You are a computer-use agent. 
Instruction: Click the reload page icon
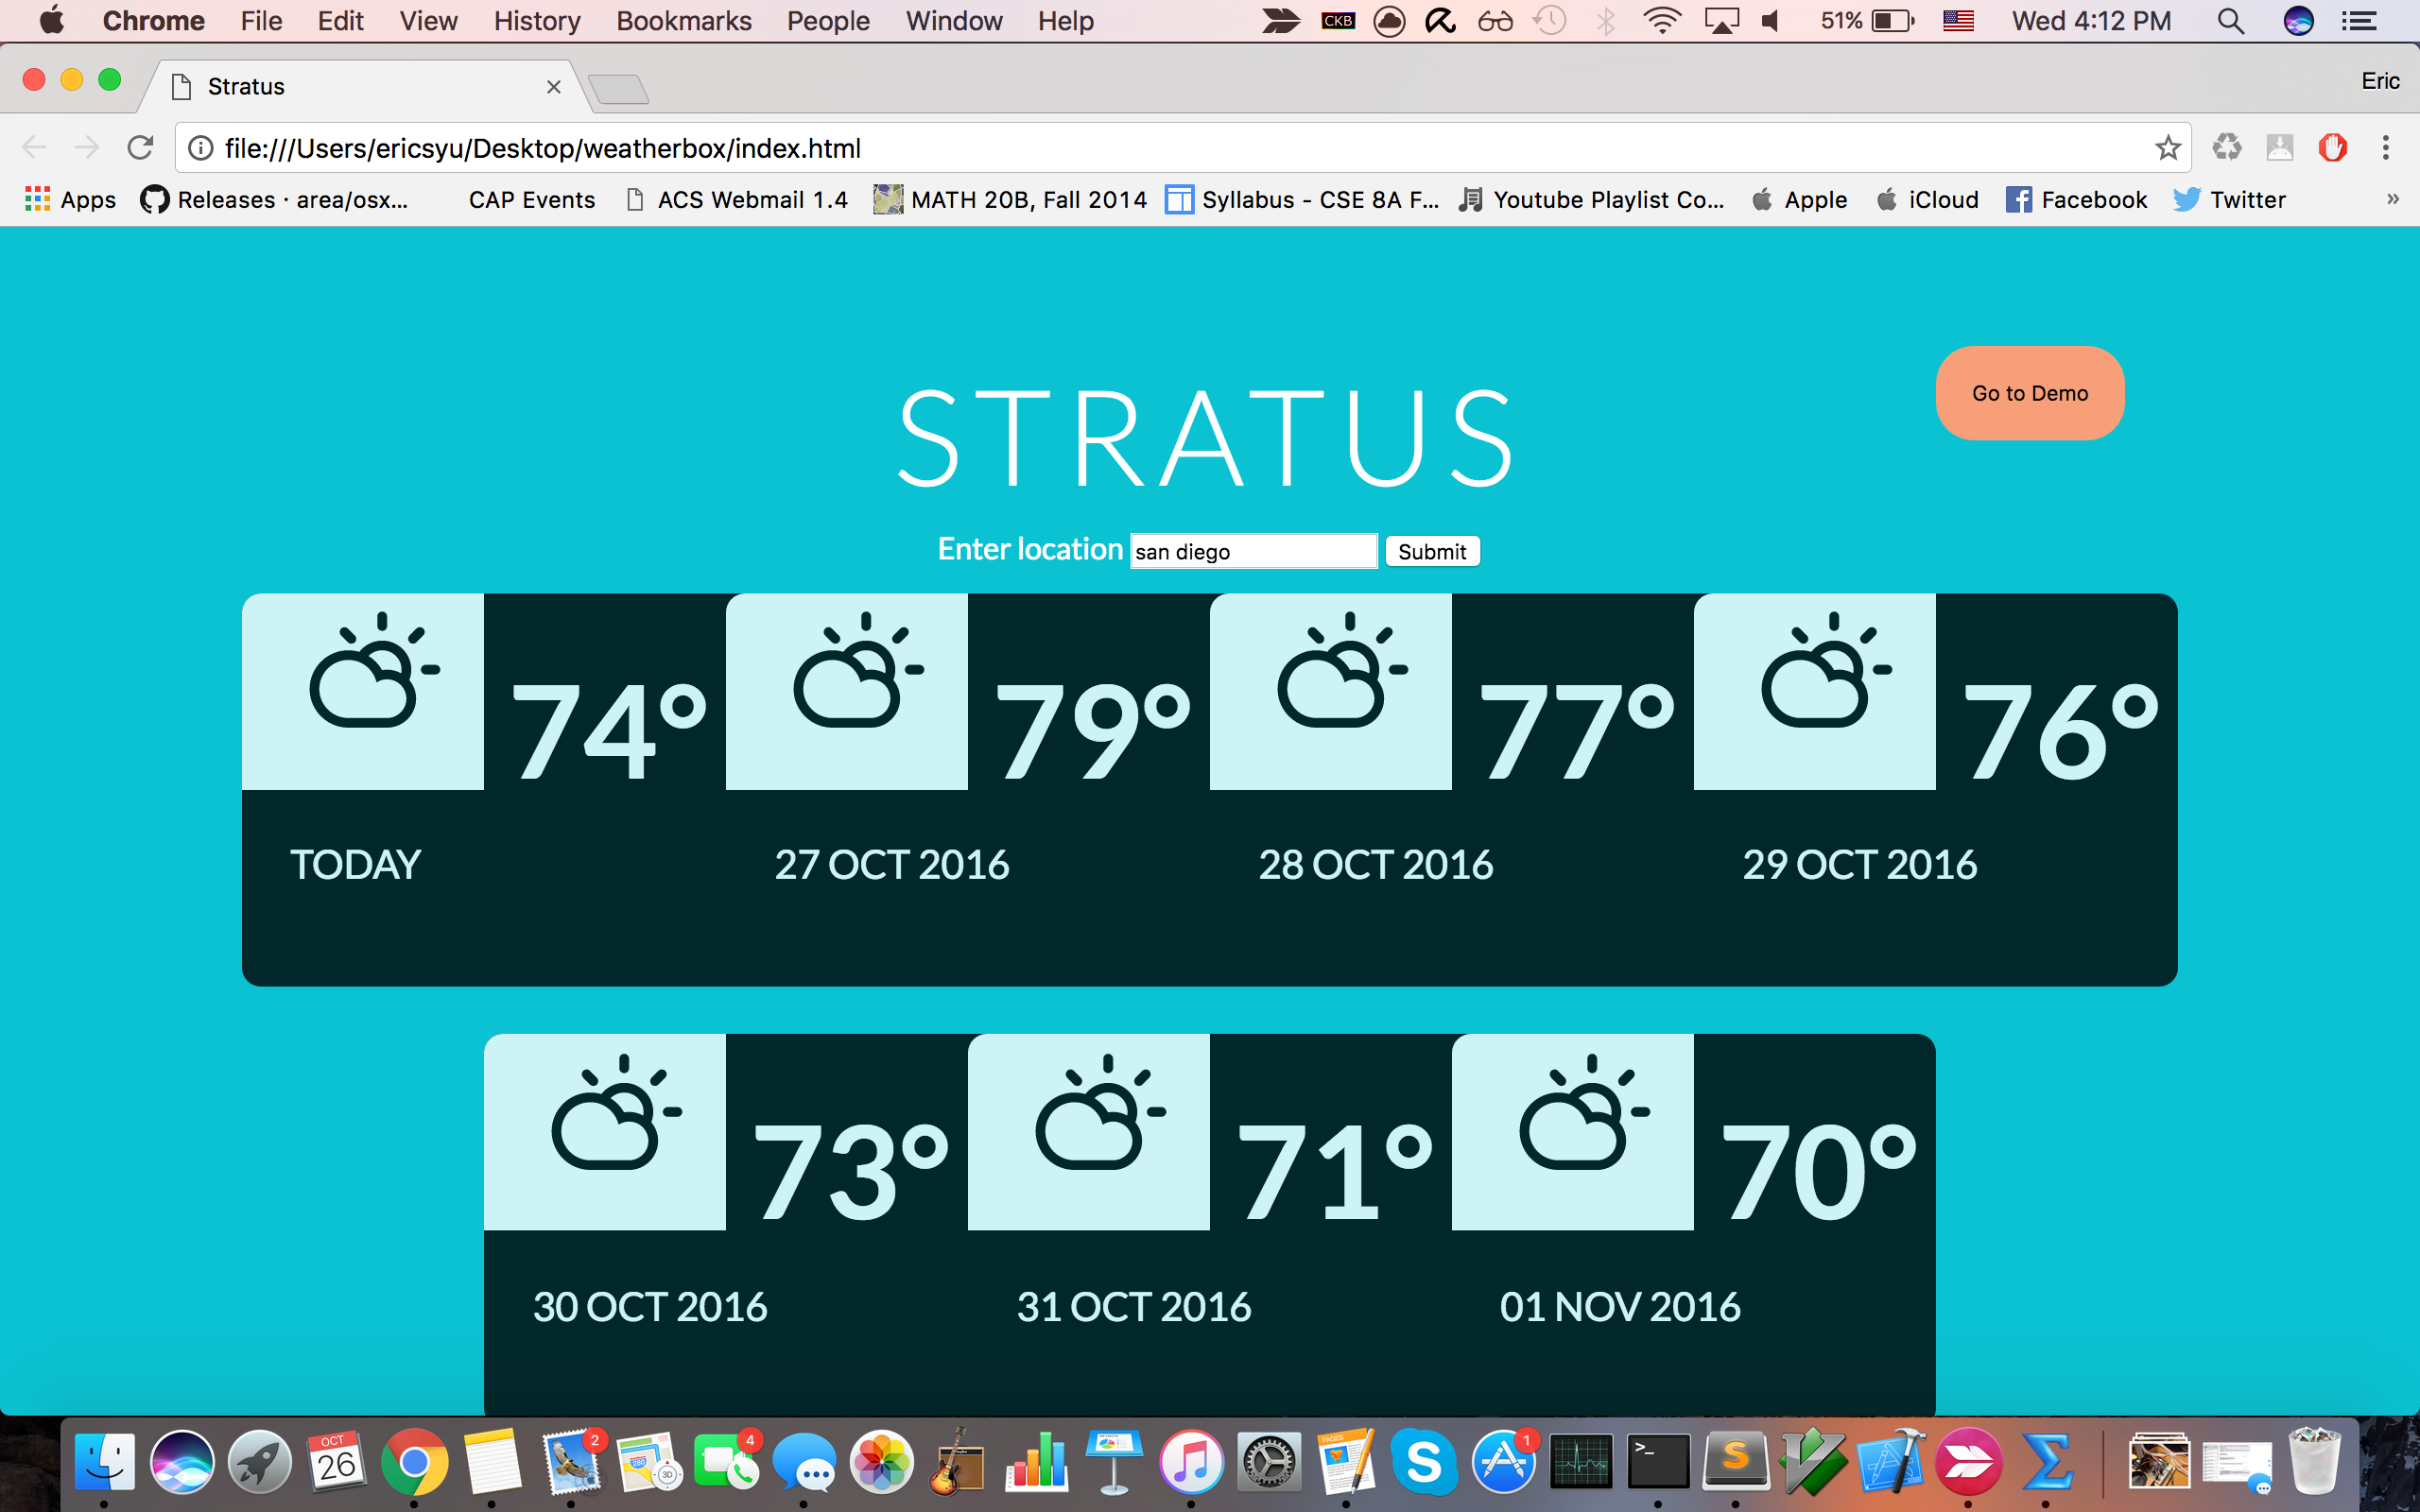point(140,148)
